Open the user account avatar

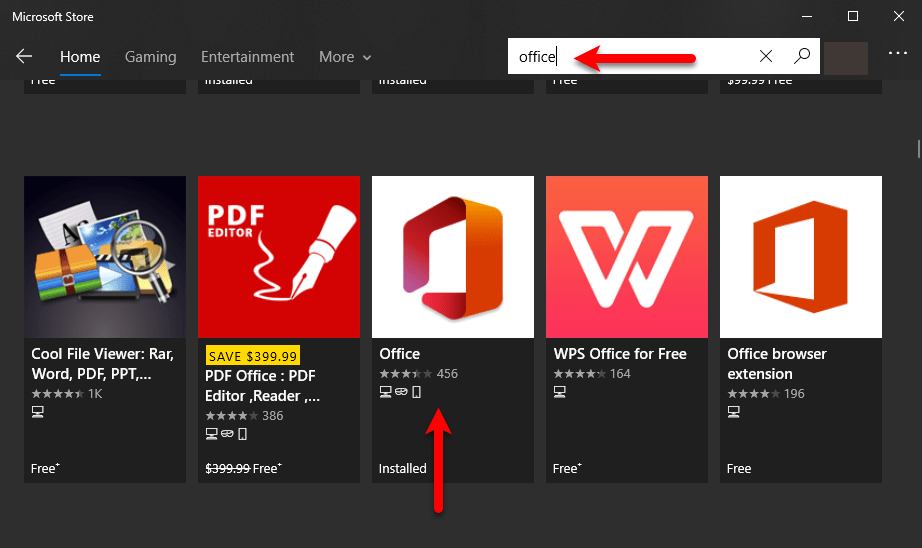point(846,58)
